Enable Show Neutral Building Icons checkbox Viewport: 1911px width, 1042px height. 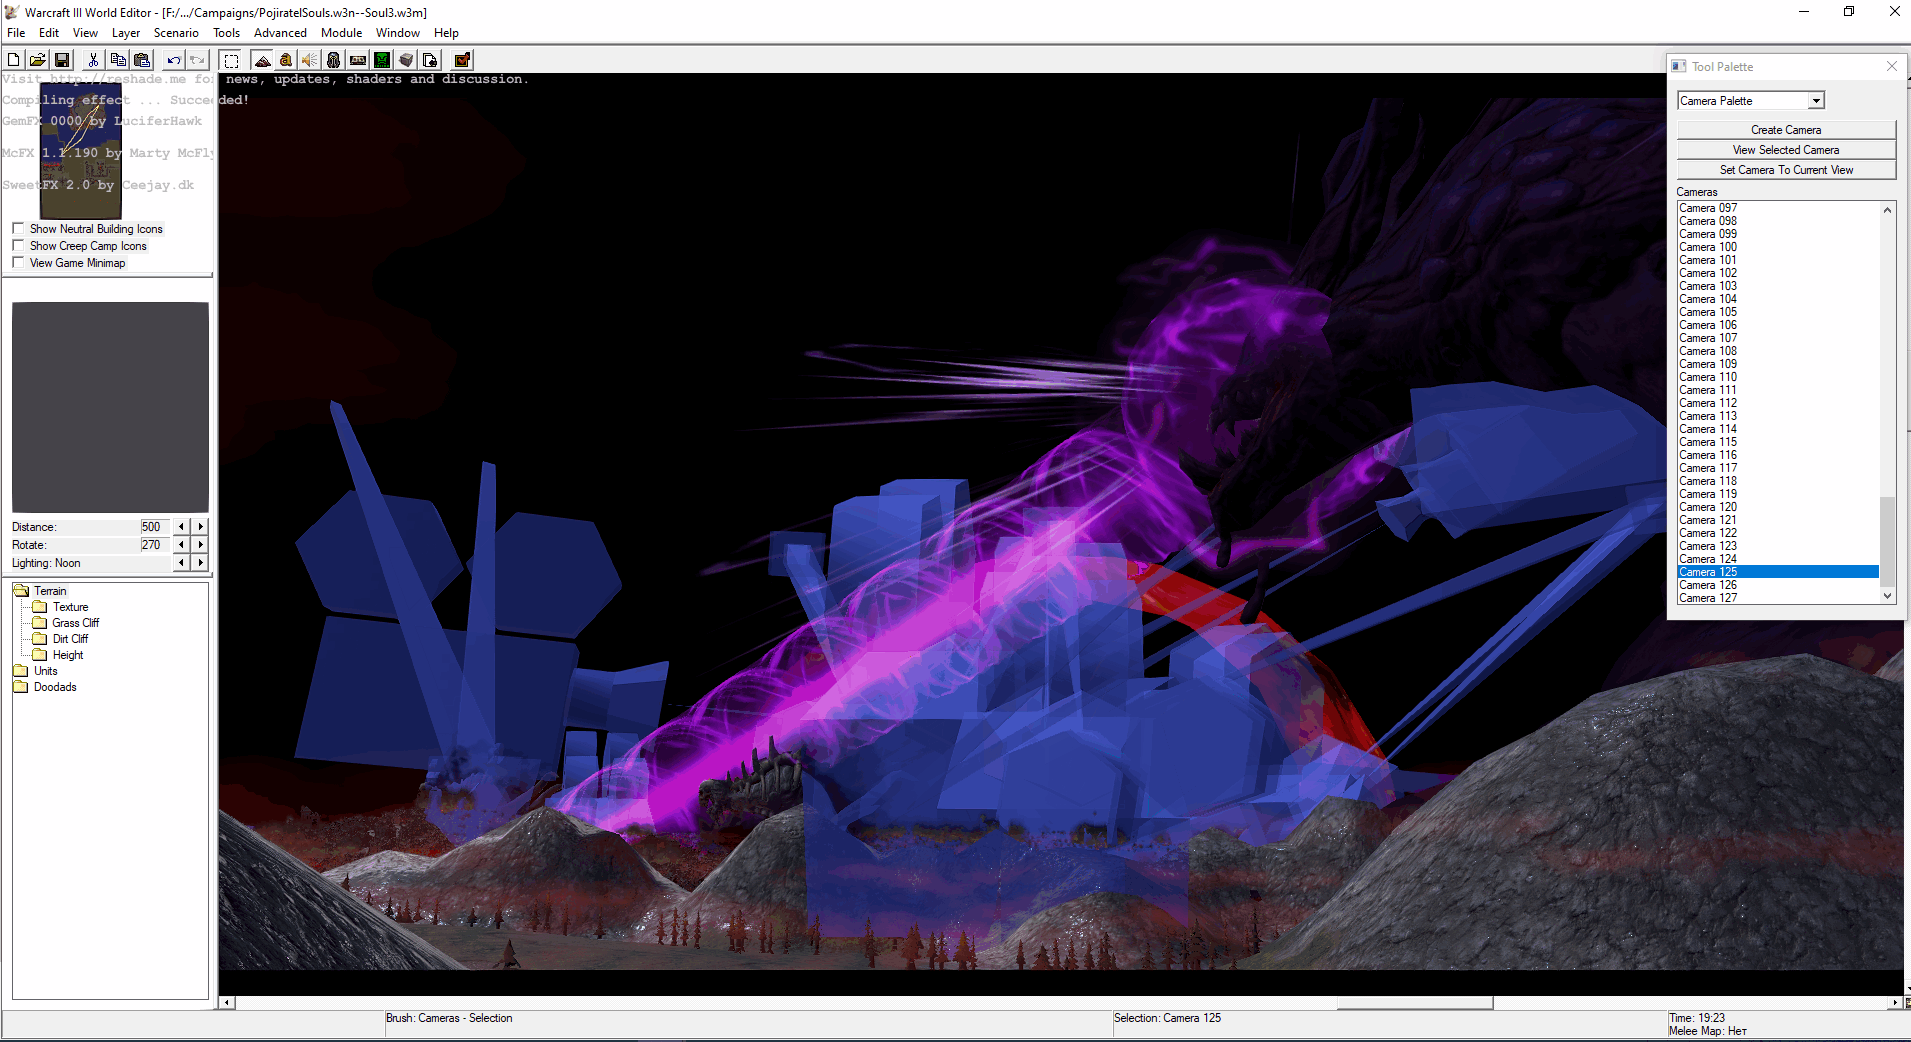point(18,229)
